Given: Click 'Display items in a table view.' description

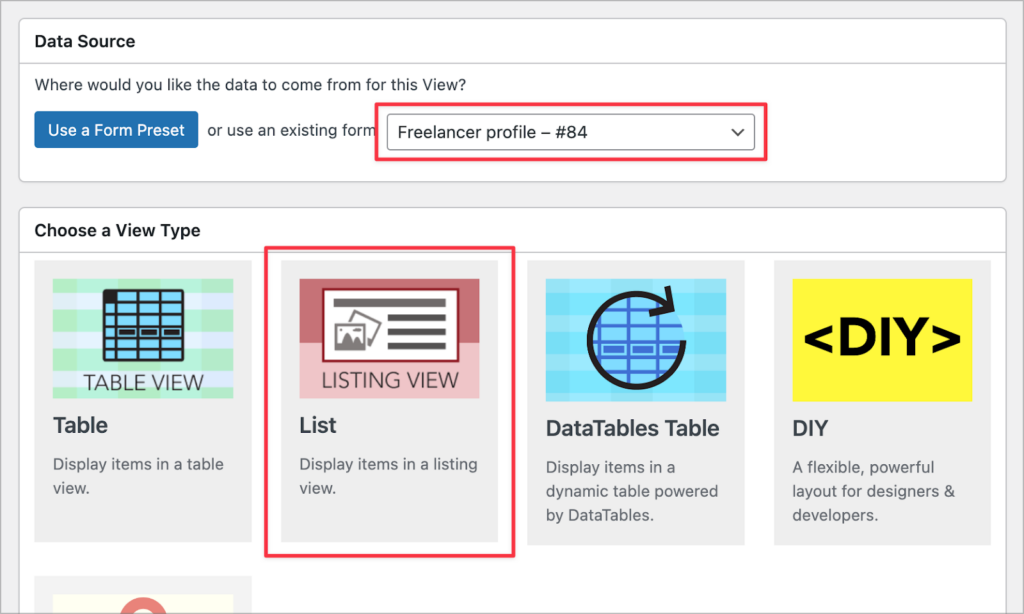Looking at the screenshot, I should tap(138, 476).
